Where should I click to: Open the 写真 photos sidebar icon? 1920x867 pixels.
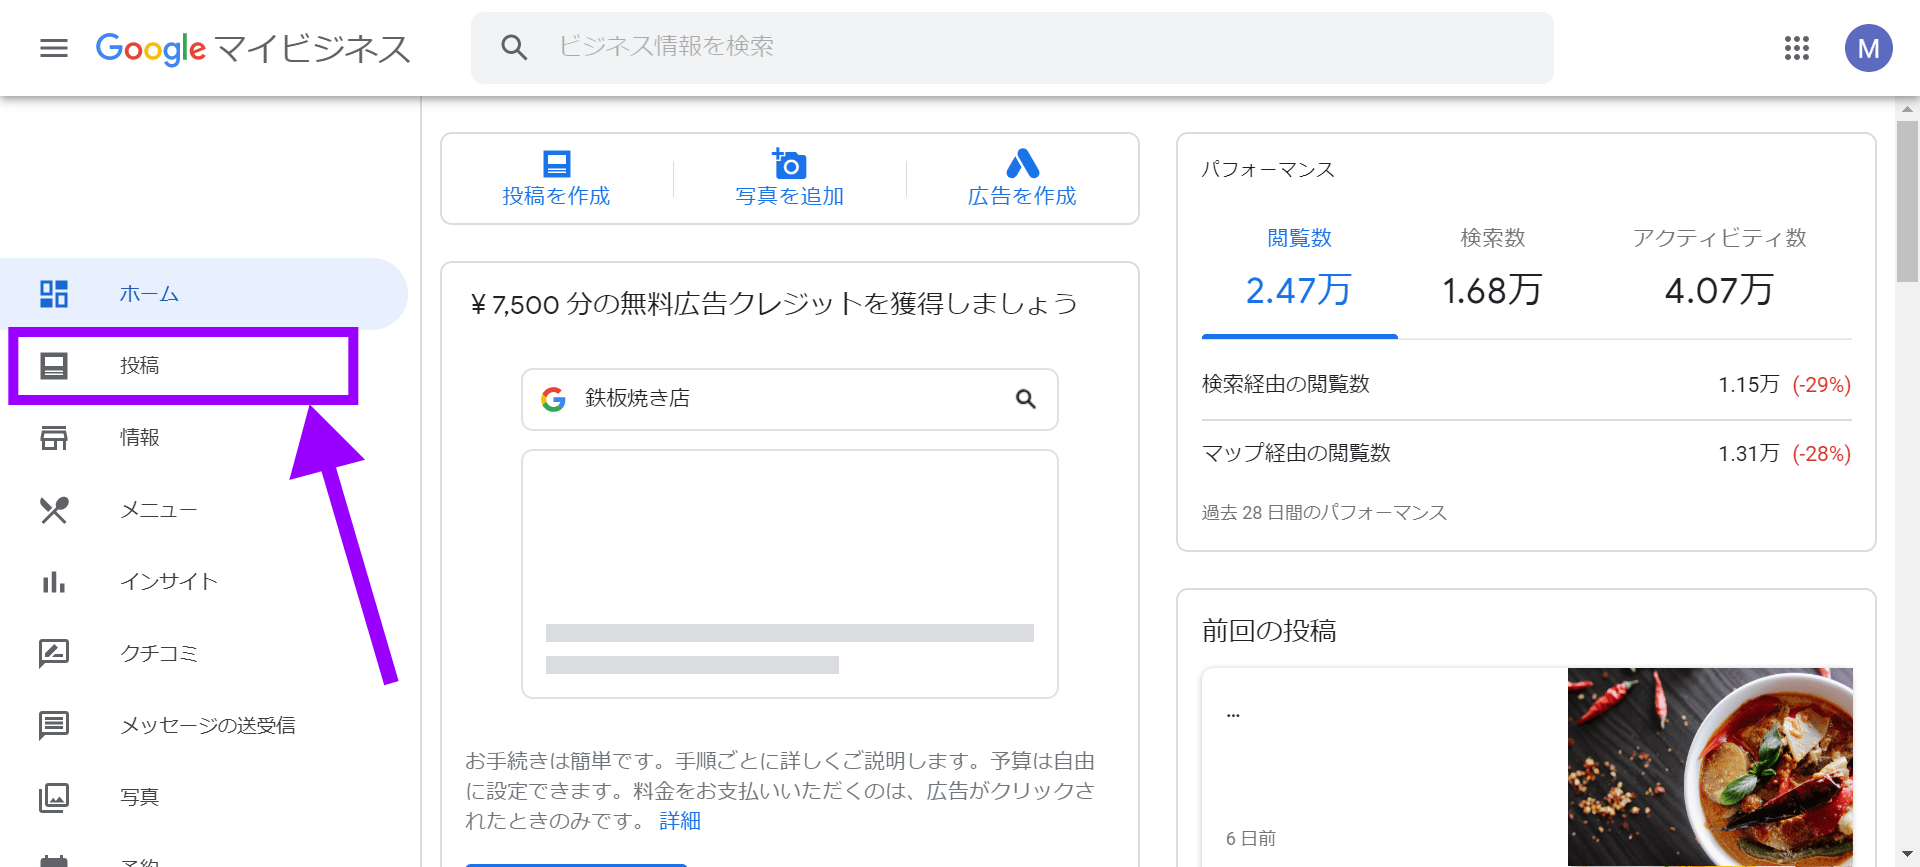(x=54, y=797)
